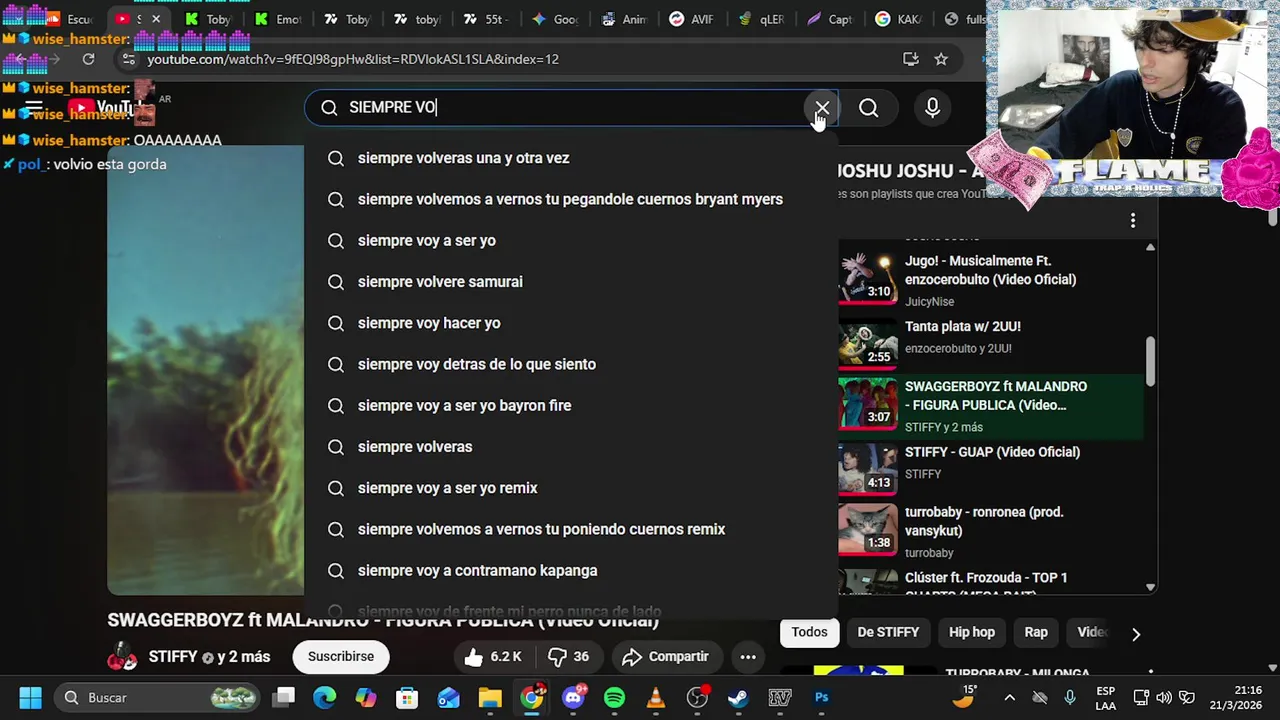Pick suggestion mentioning bryant myers

(571, 199)
